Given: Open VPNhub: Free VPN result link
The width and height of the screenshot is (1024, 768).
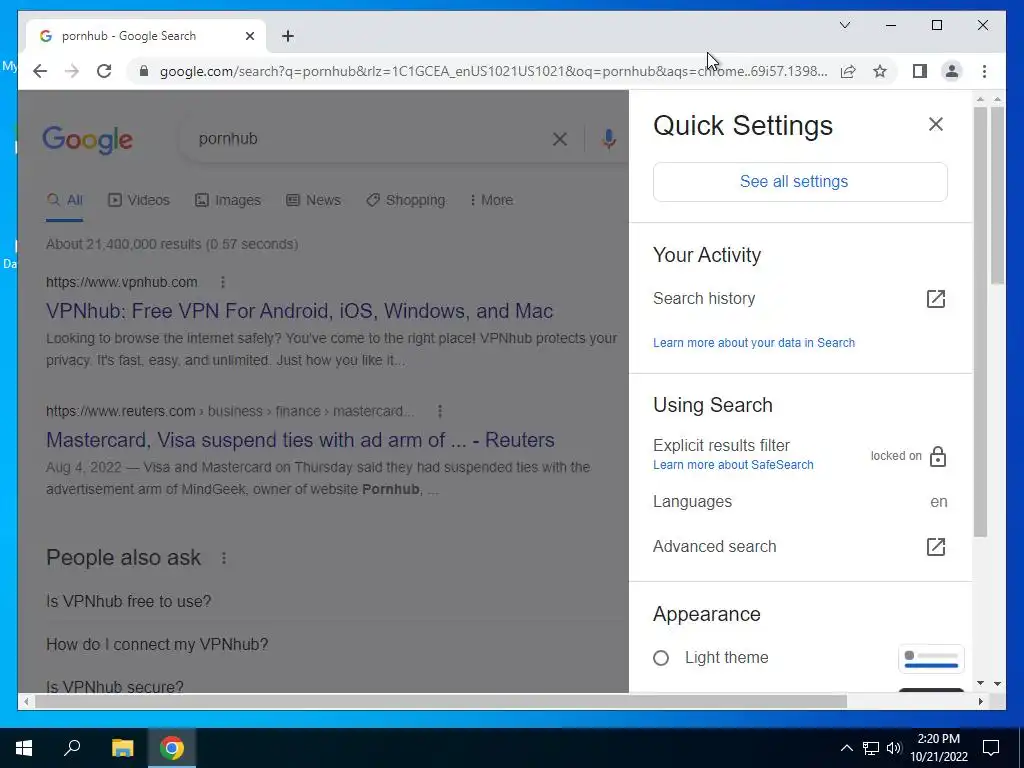Looking at the screenshot, I should click(x=299, y=311).
